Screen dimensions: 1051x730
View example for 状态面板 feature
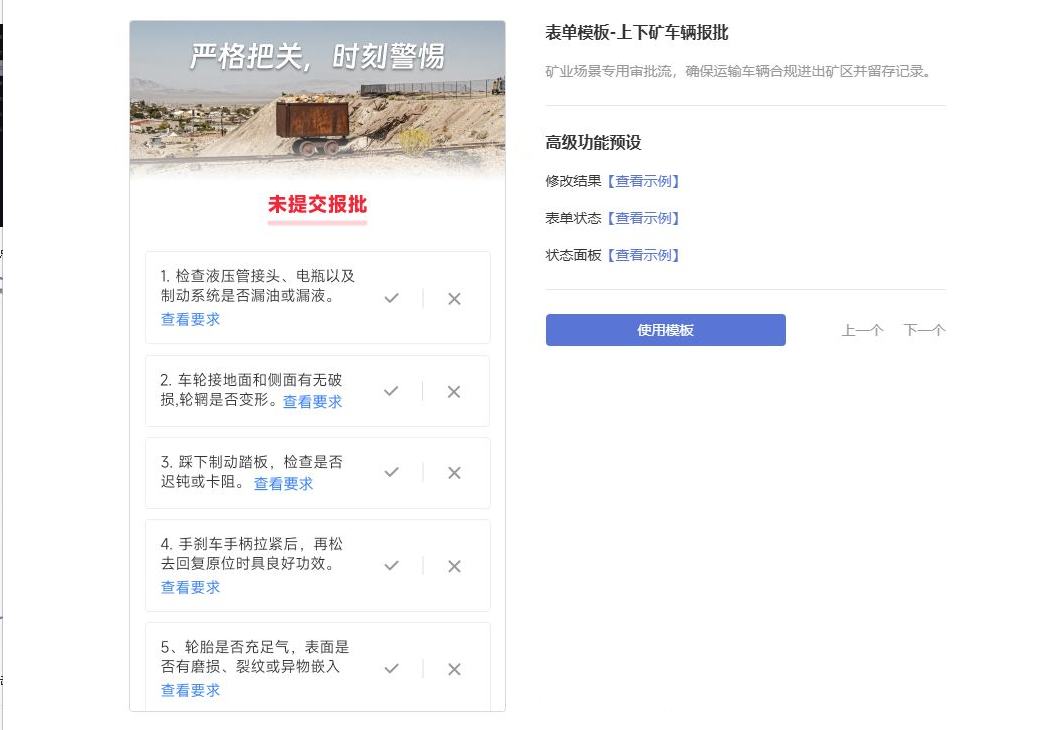[x=643, y=255]
